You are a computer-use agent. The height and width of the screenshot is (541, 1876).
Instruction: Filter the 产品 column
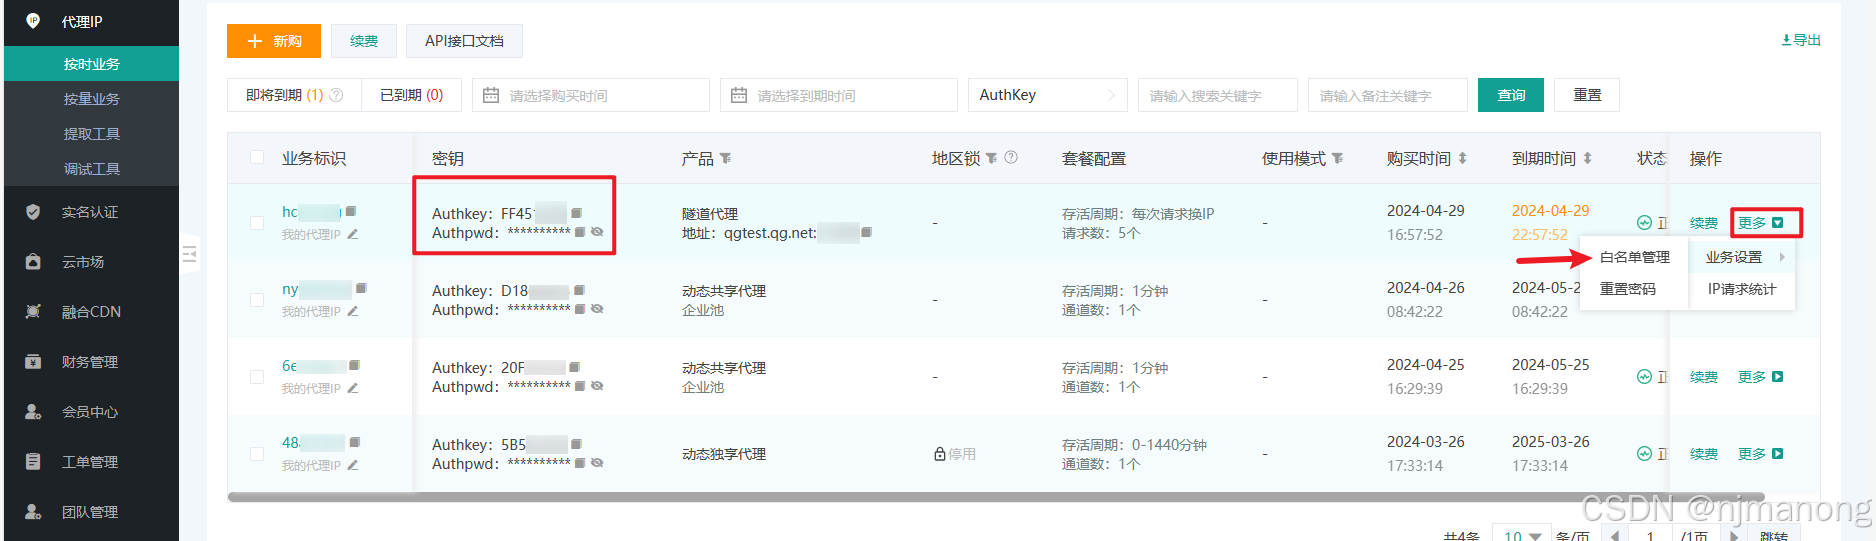click(x=726, y=158)
